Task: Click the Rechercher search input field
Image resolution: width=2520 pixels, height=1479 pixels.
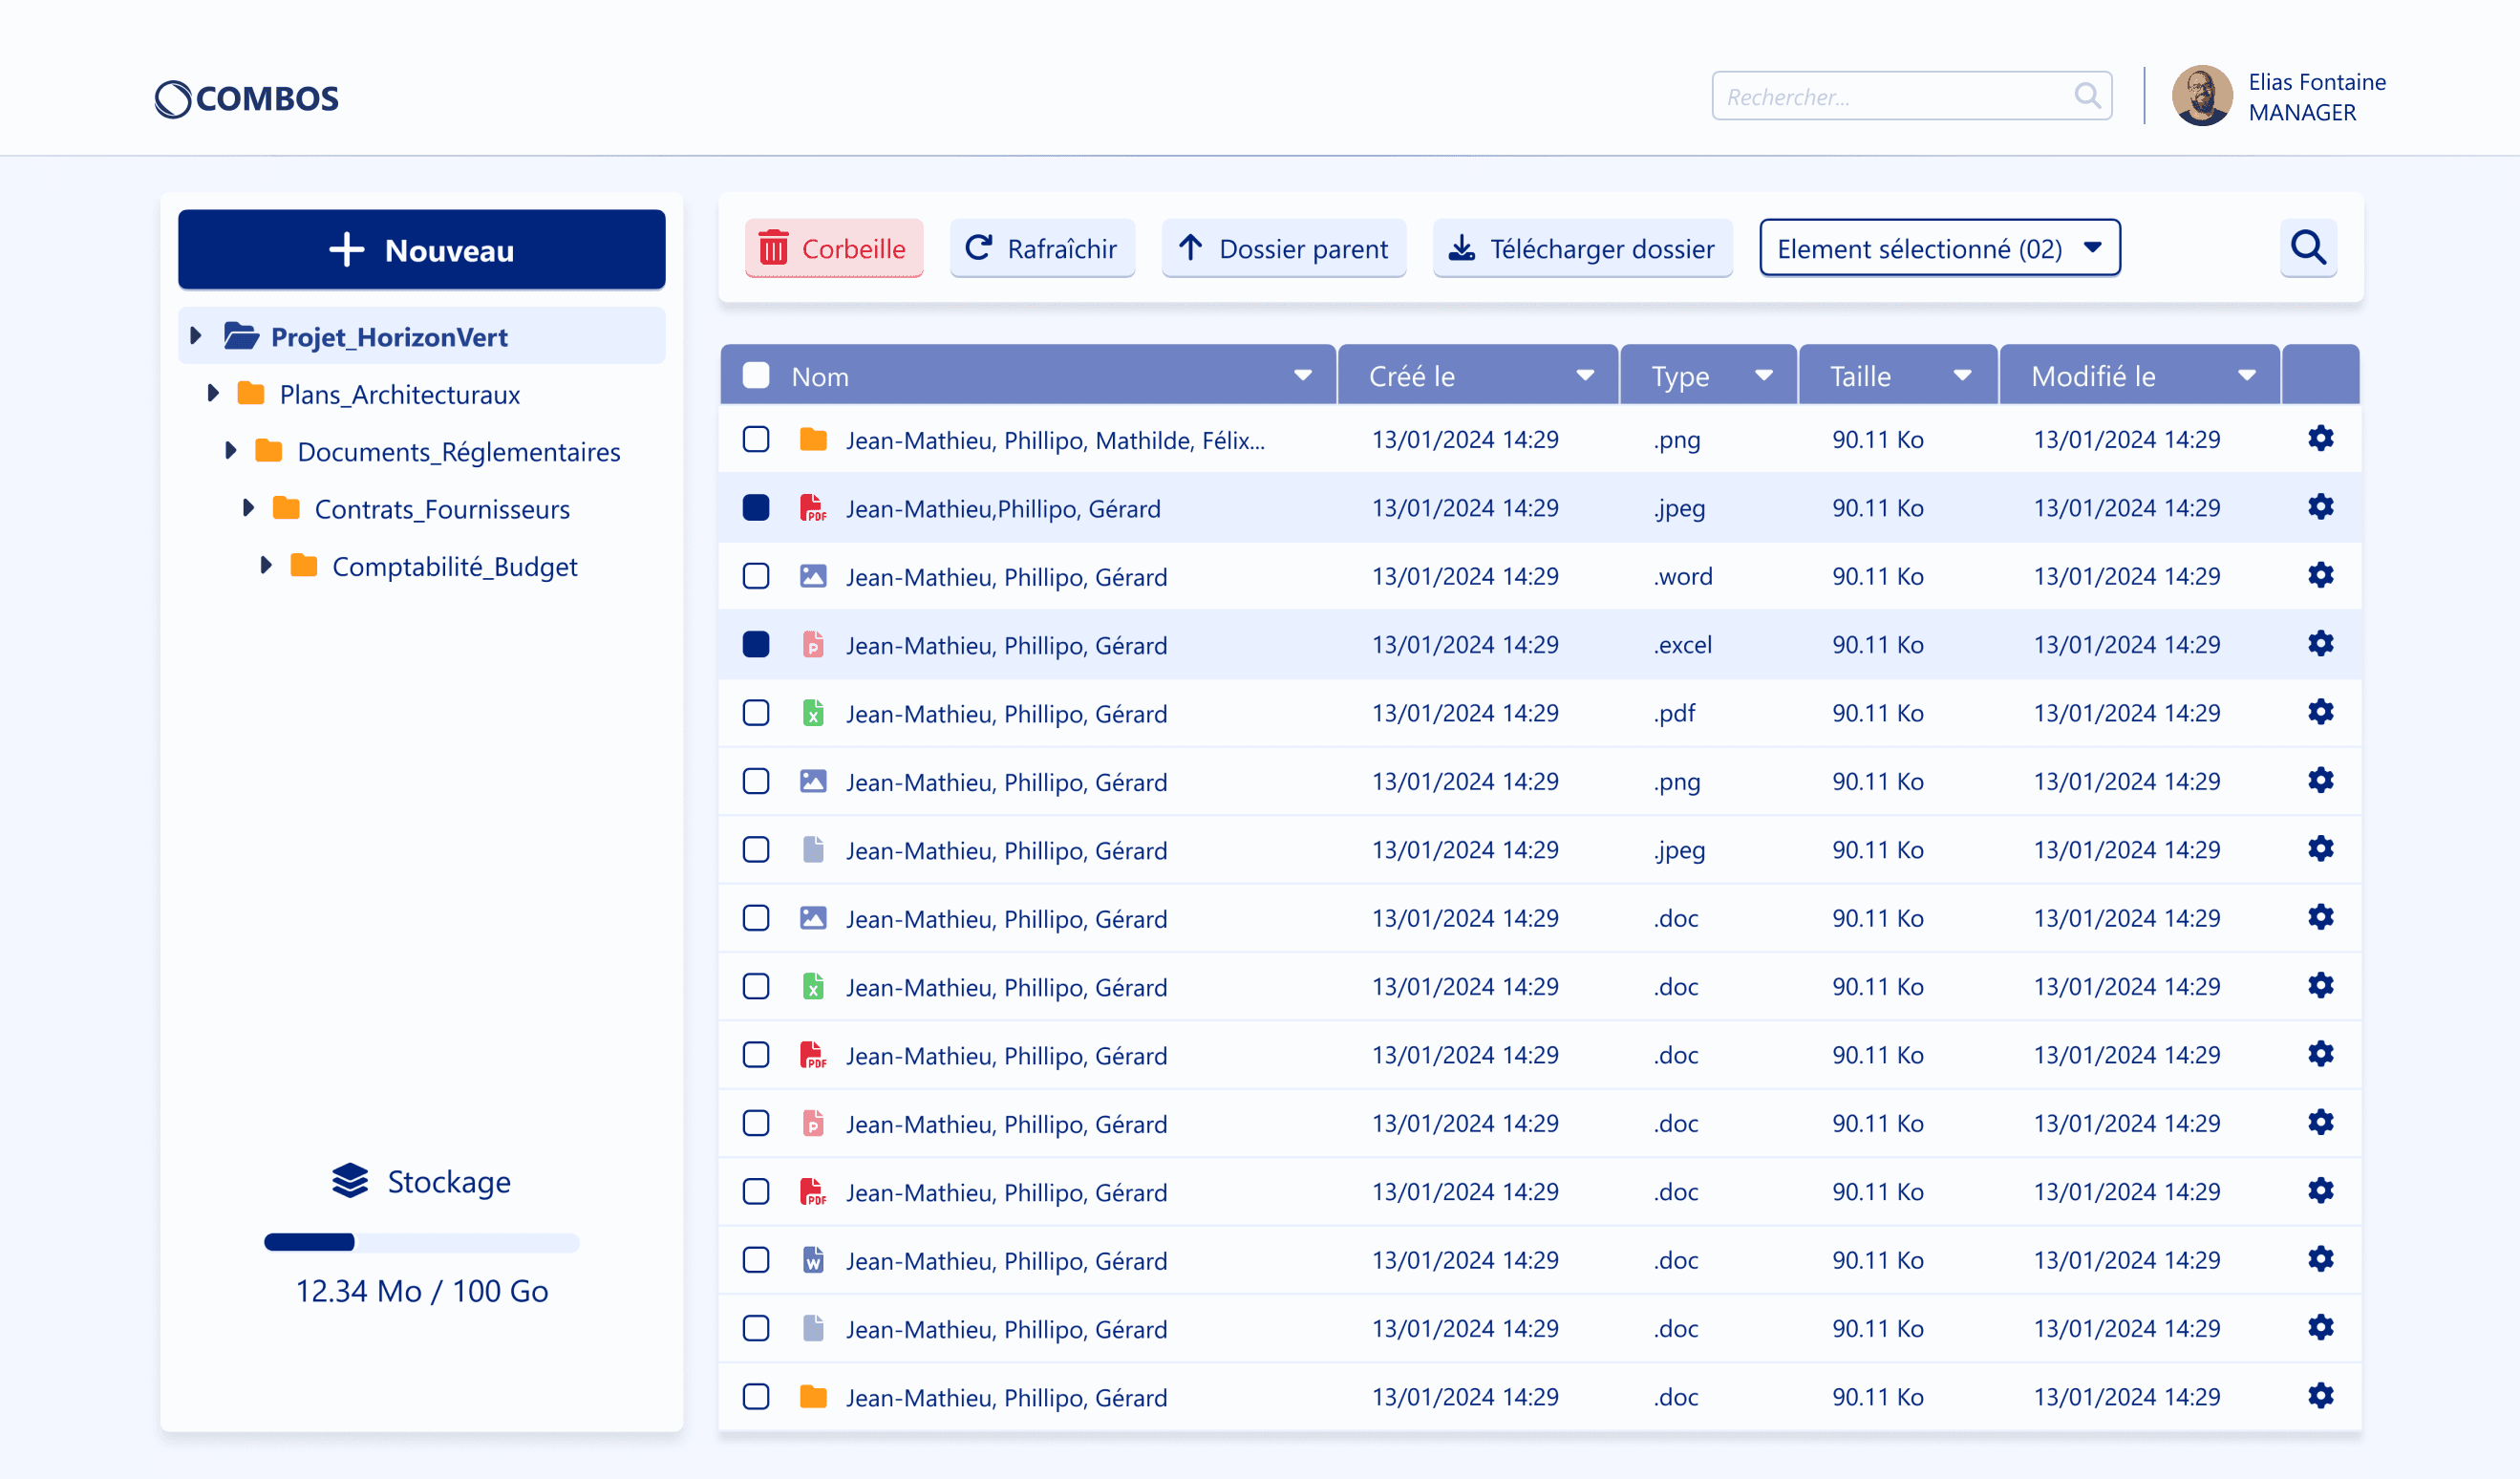Action: point(1911,96)
